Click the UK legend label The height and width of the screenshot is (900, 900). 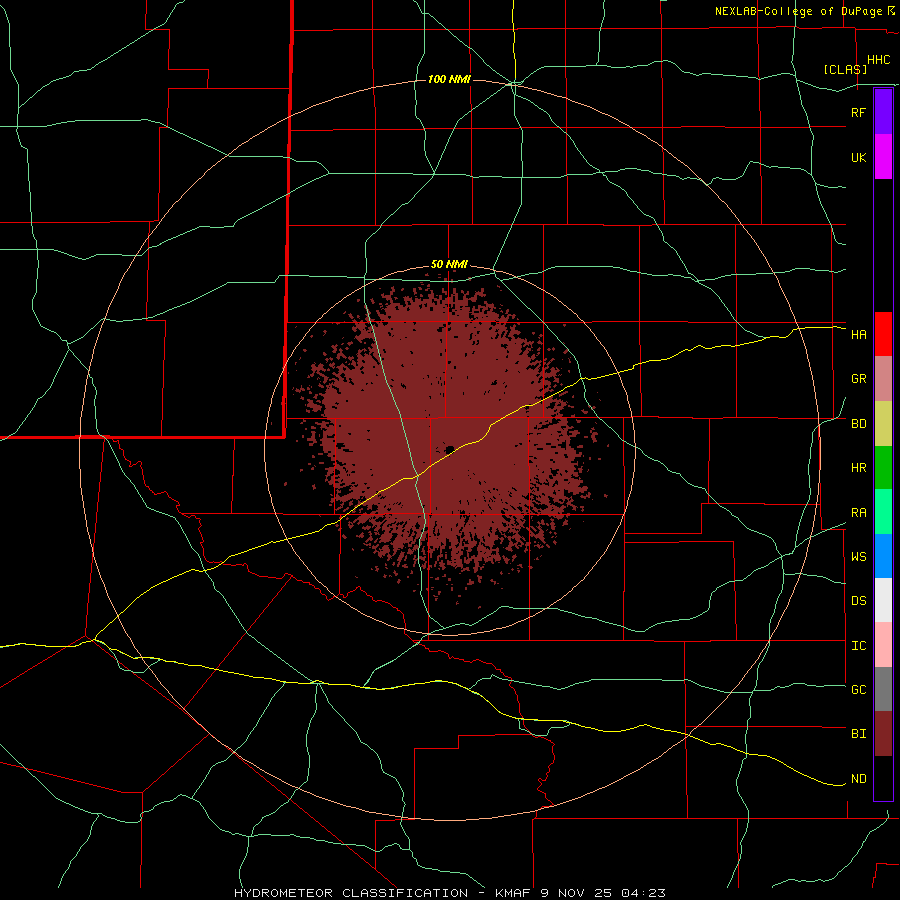pos(858,157)
